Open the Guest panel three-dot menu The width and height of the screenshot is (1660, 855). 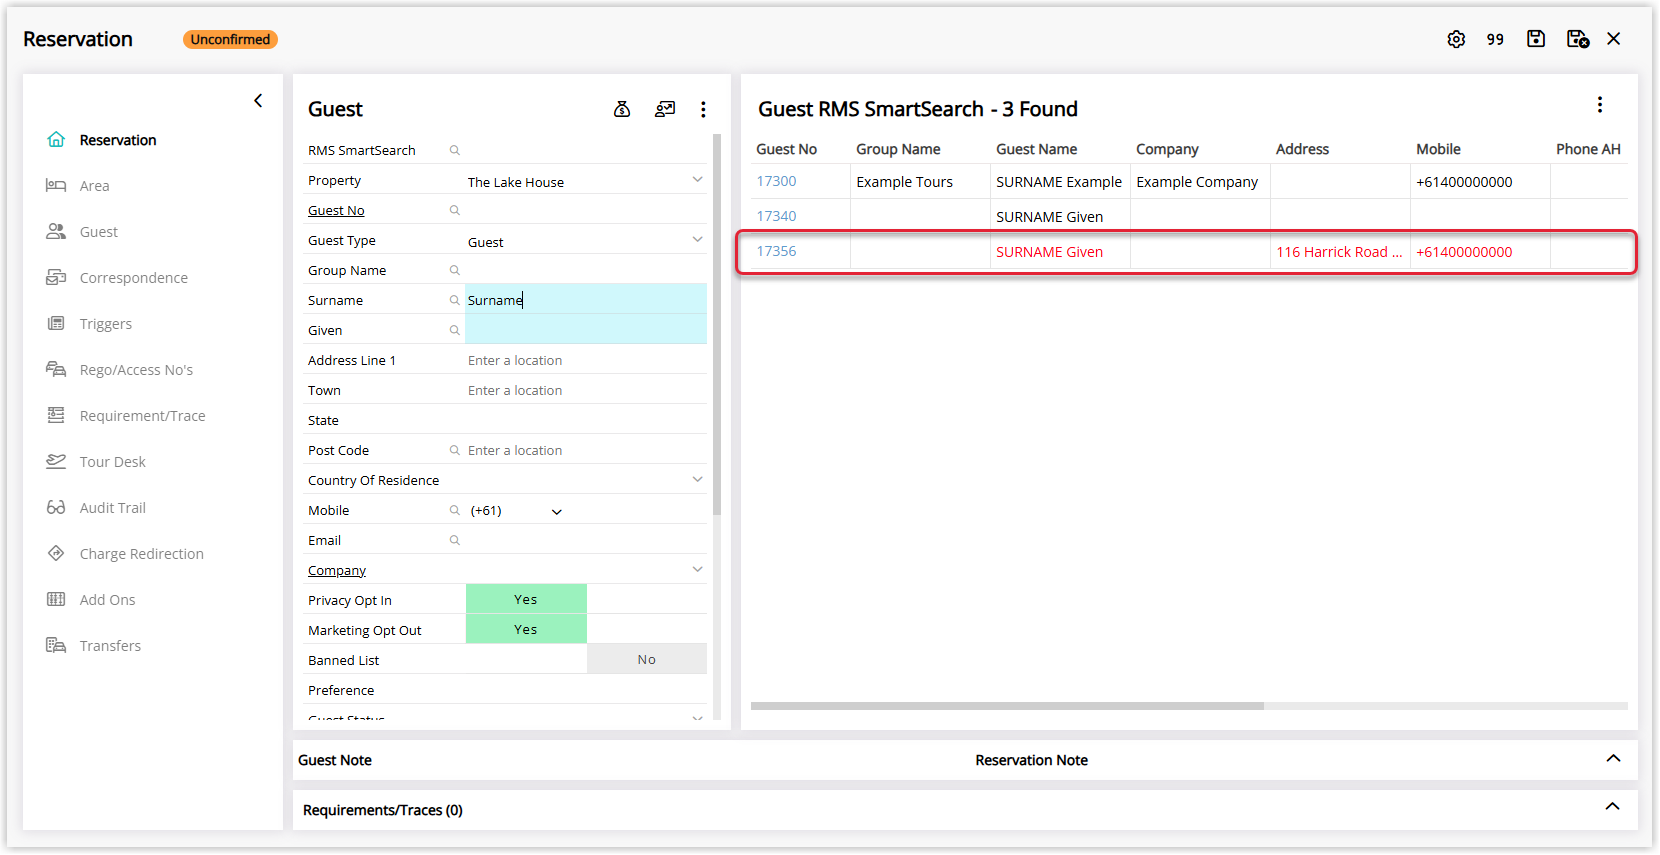pos(703,109)
